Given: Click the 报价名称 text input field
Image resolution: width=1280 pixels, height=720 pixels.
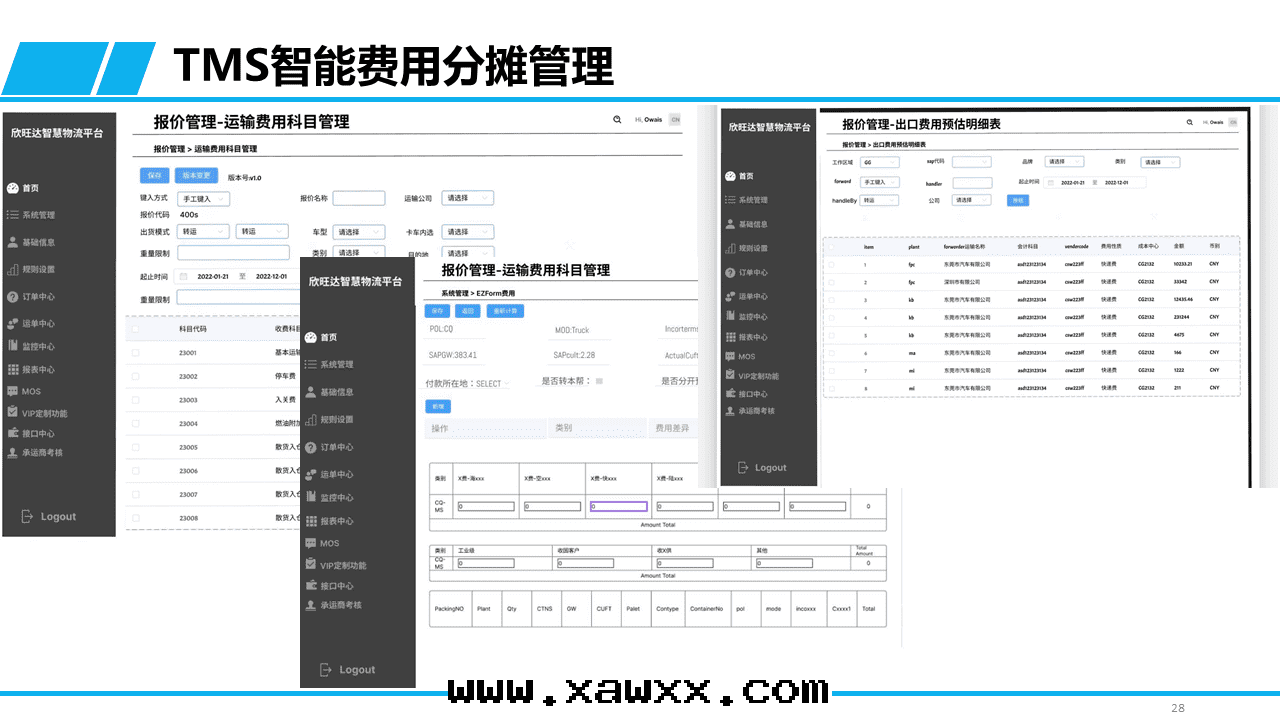Looking at the screenshot, I should 358,199.
